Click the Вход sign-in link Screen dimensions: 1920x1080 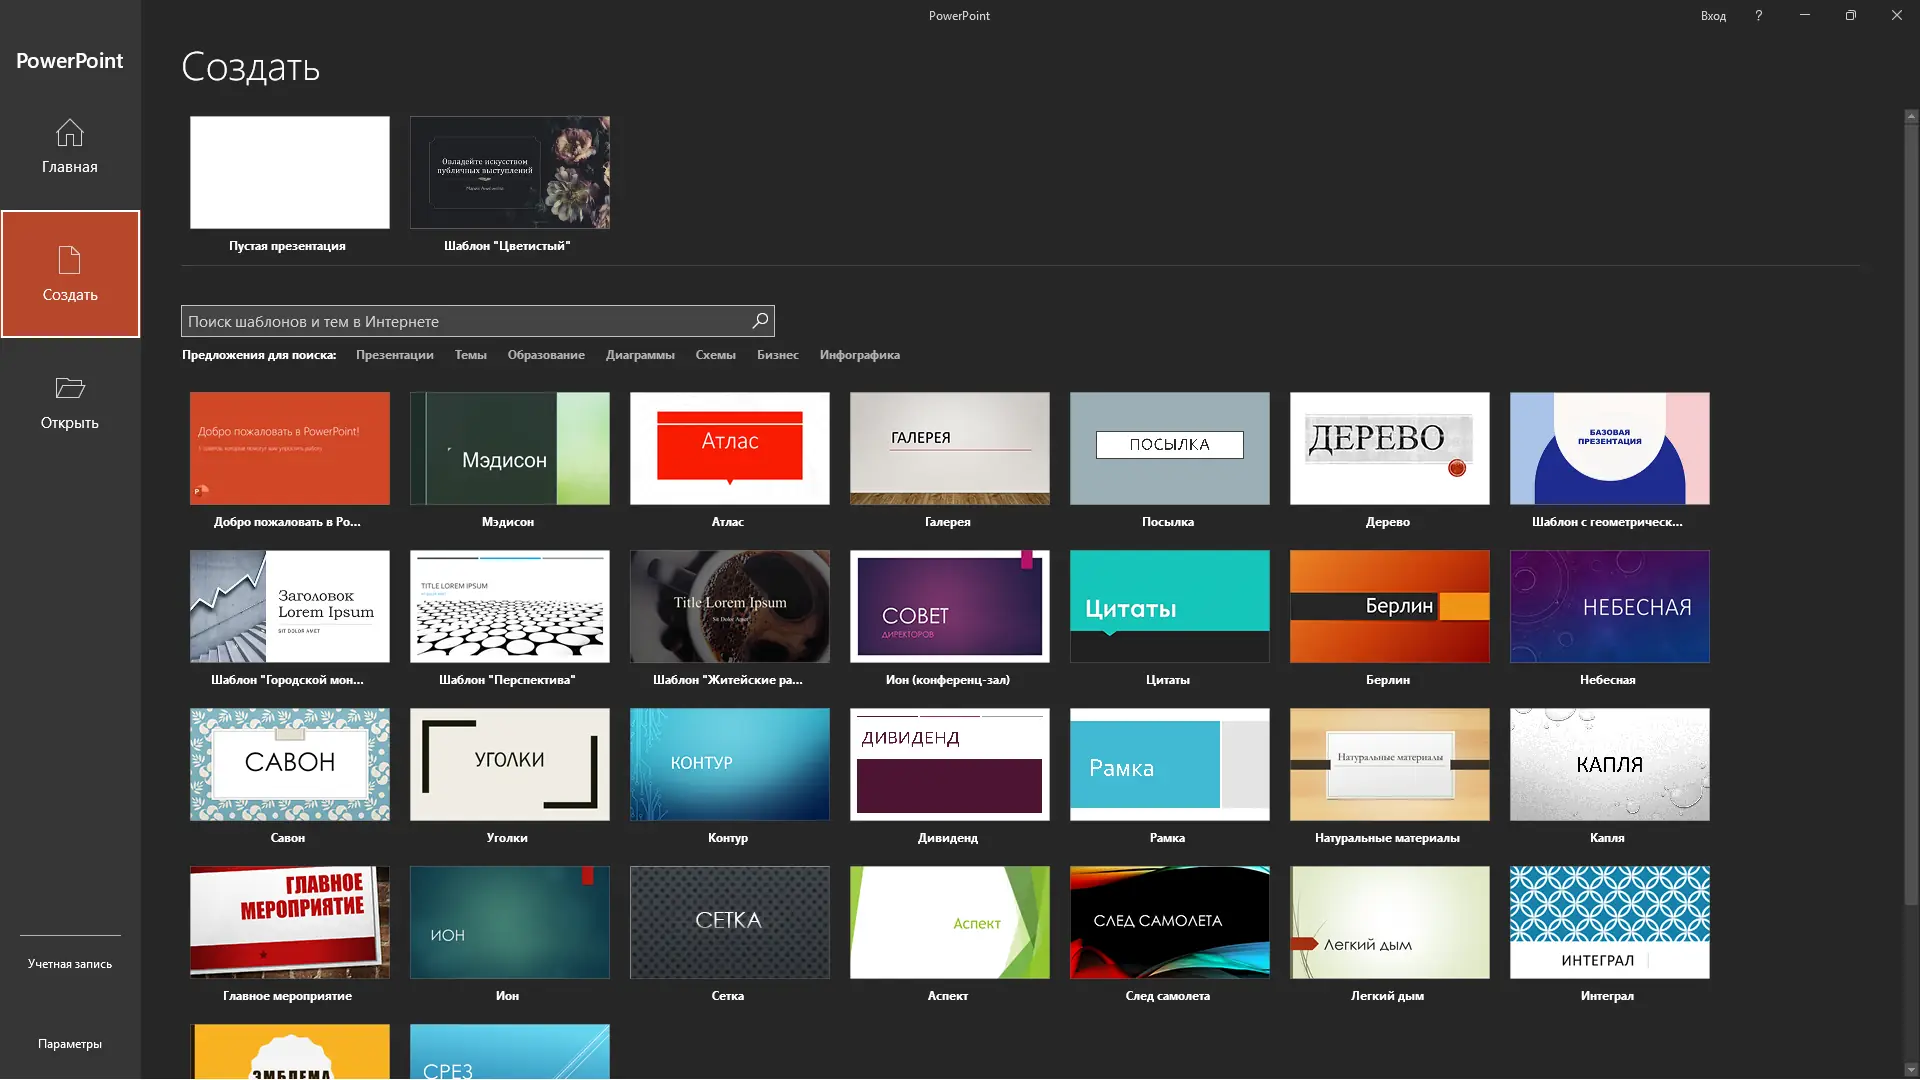pyautogui.click(x=1713, y=15)
